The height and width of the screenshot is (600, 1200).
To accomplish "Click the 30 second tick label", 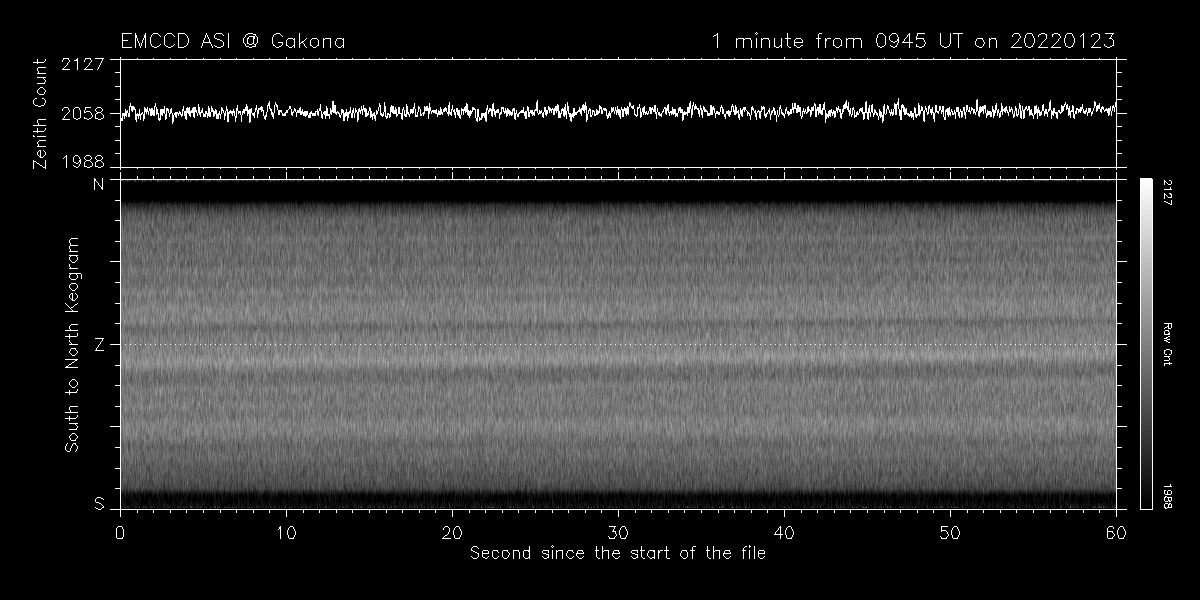I will [618, 531].
